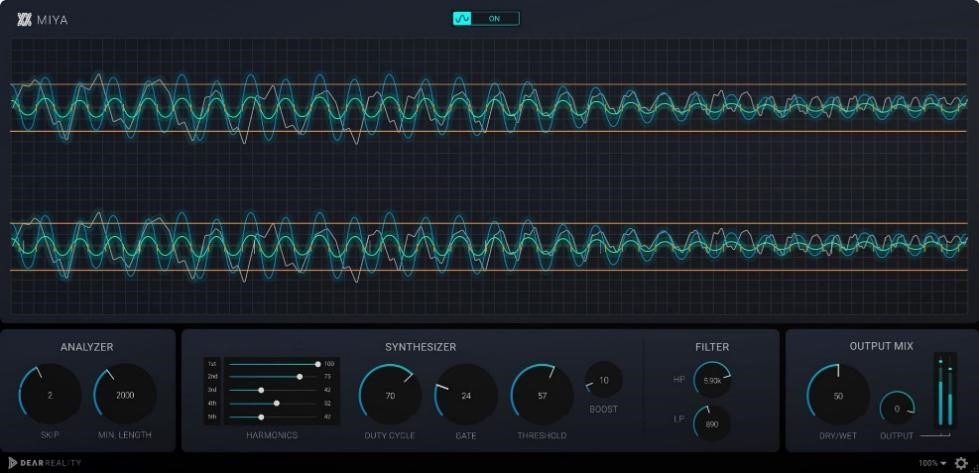This screenshot has height=473, width=979.
Task: Click the OUTPUT gain knob
Action: pos(897,409)
